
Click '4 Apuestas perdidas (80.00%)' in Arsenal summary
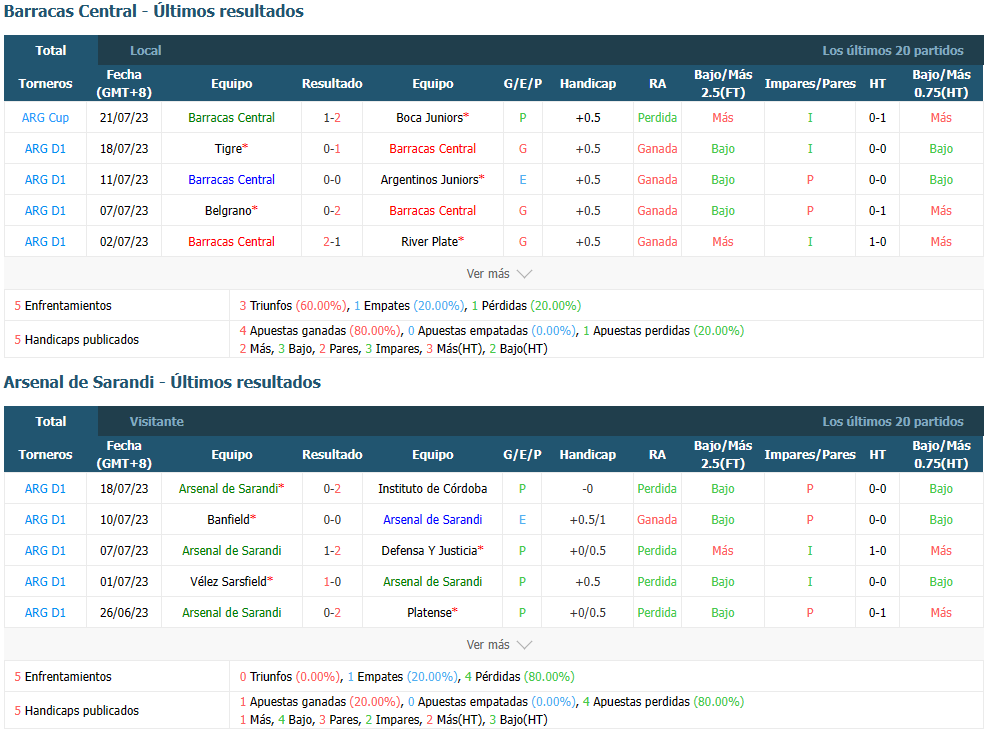(x=664, y=702)
